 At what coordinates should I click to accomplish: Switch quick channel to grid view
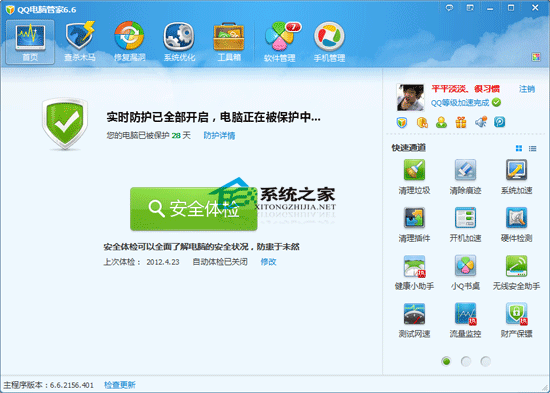519,148
